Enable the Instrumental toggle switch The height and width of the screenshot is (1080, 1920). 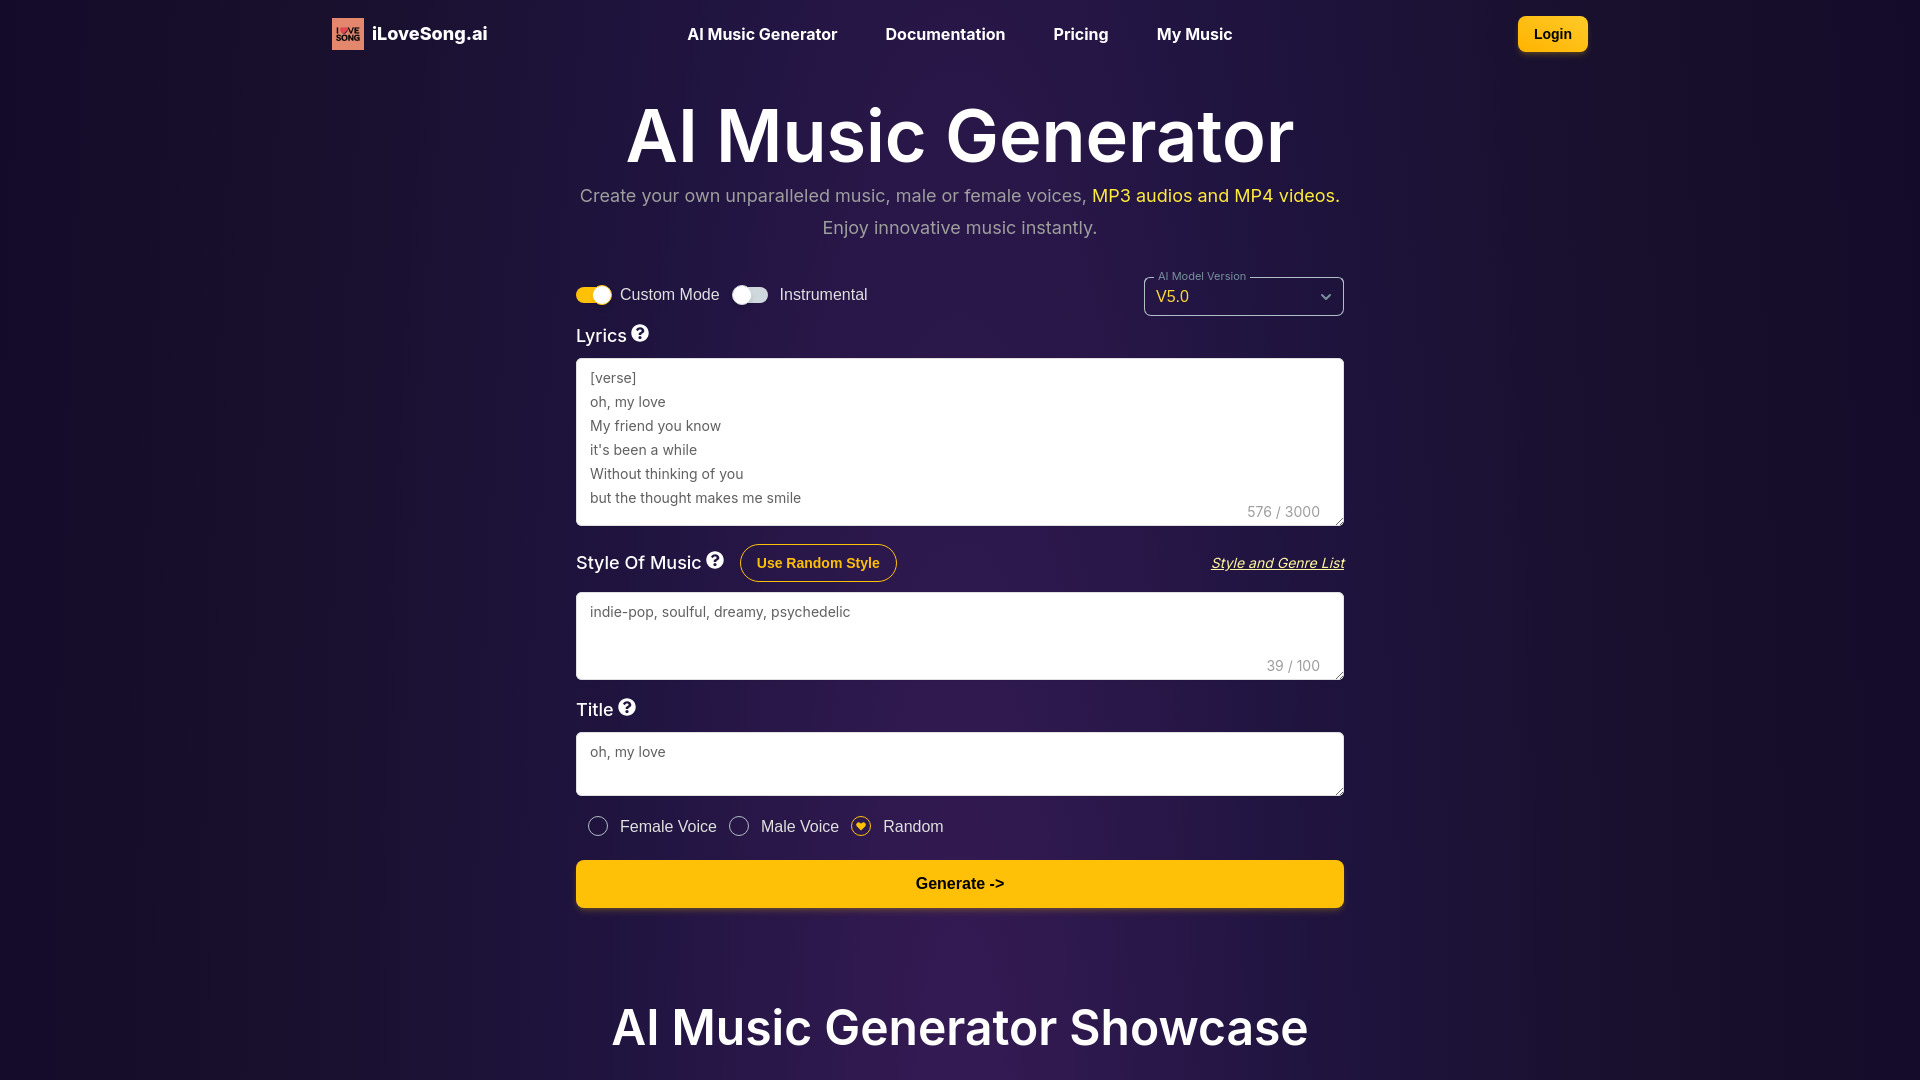750,294
